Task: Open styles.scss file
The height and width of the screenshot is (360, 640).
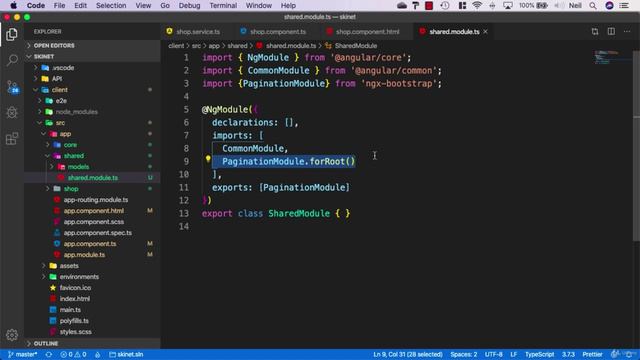Action: [92, 331]
